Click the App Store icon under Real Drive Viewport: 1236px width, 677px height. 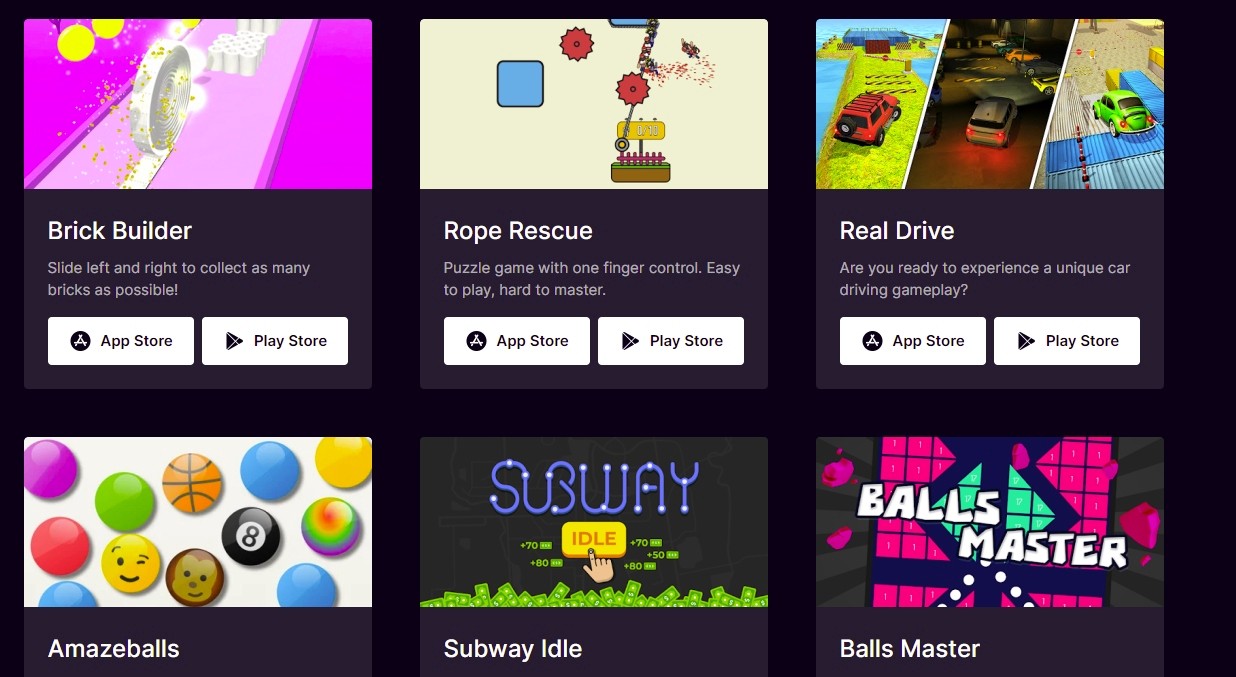click(873, 341)
